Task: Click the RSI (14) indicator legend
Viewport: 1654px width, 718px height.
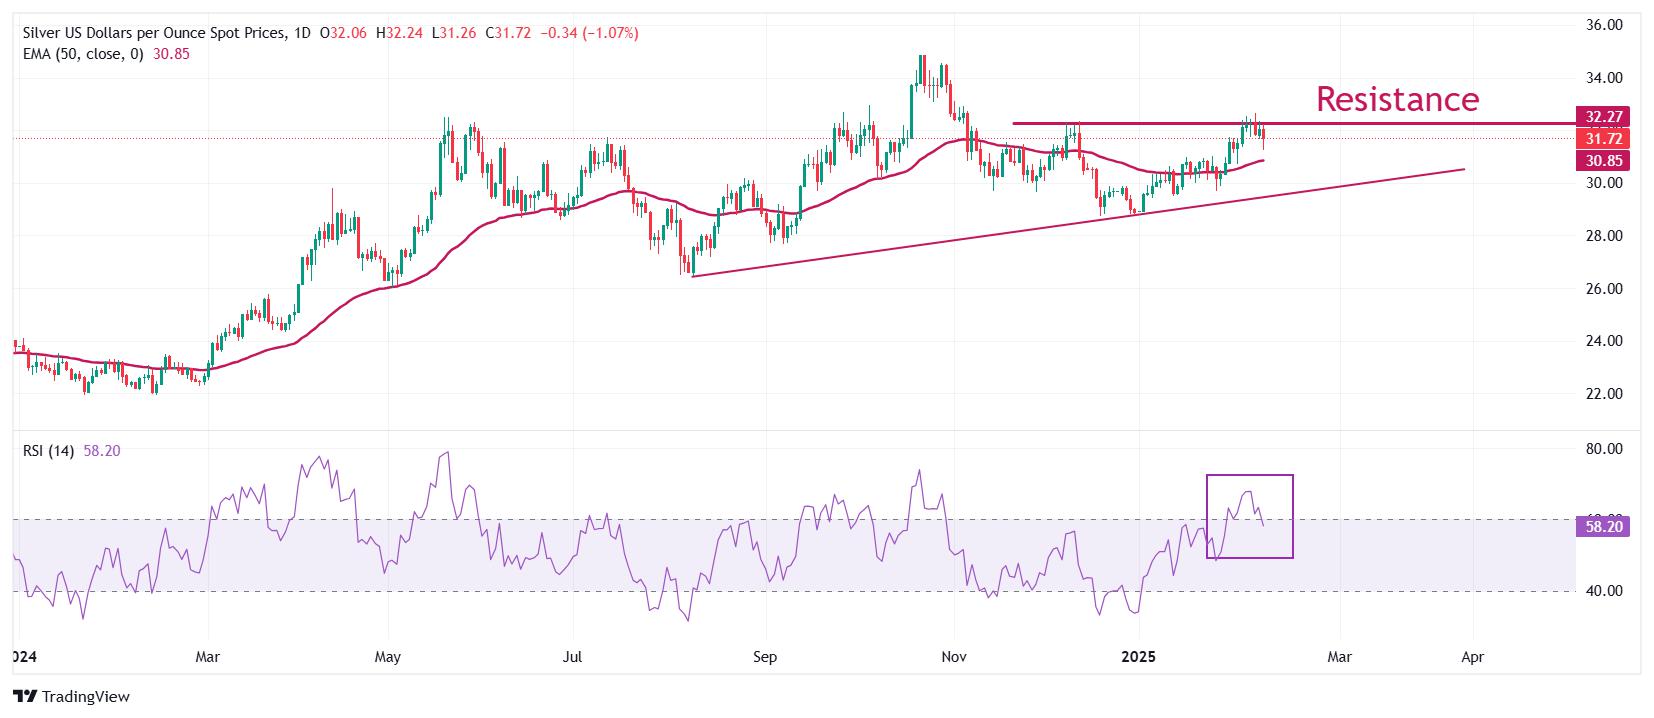Action: [72, 451]
